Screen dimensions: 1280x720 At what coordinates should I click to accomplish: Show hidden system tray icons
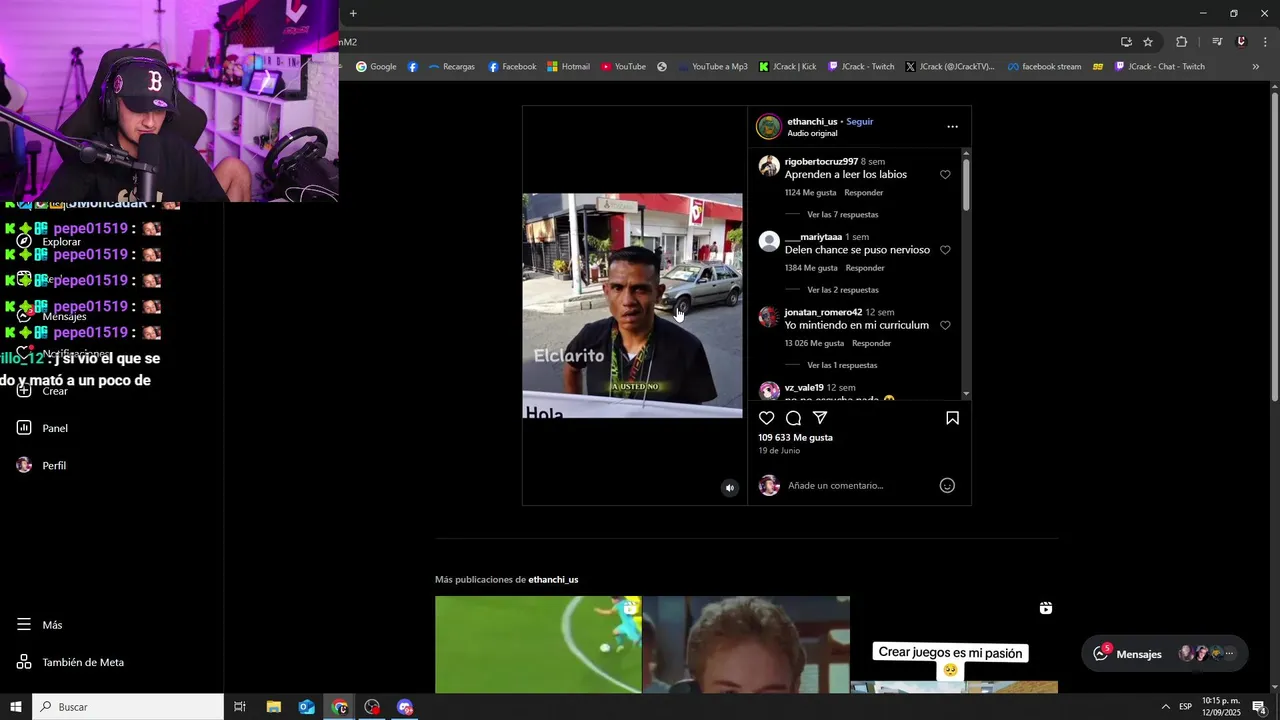point(1165,707)
